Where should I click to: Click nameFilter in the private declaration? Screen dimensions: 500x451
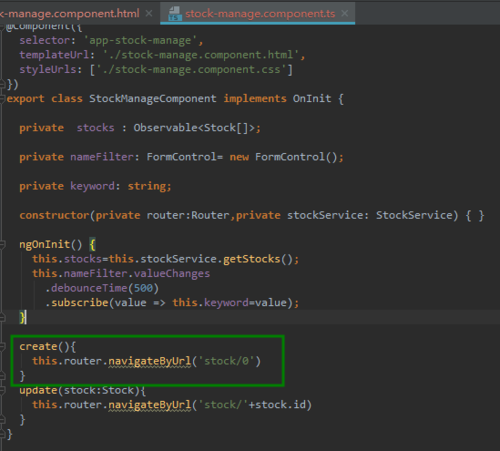click(102, 157)
